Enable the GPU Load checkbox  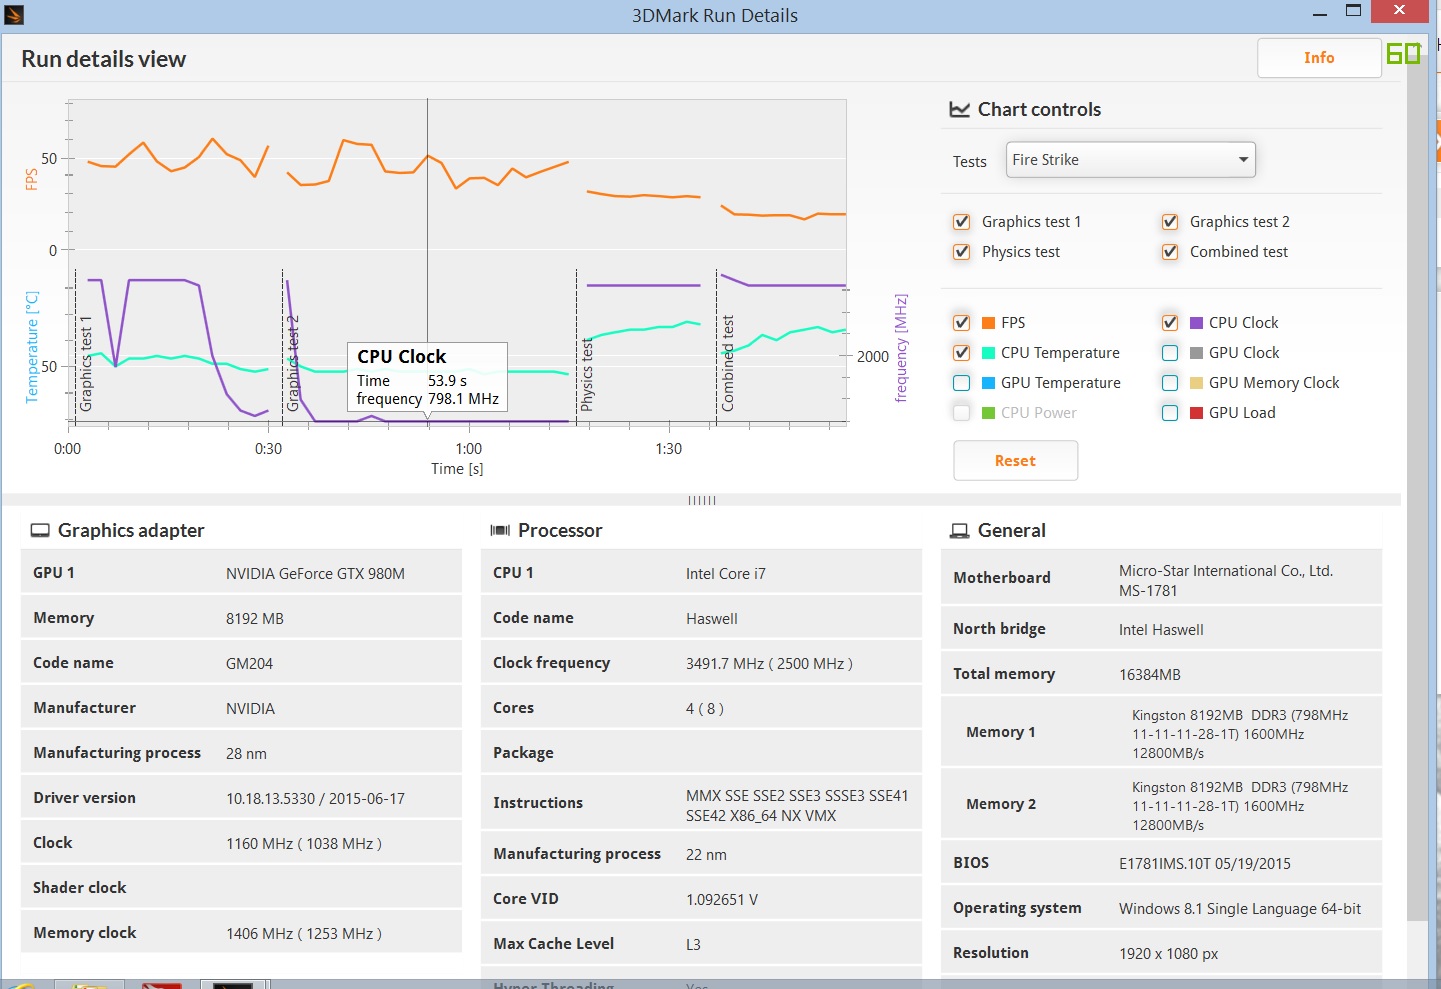(1170, 413)
